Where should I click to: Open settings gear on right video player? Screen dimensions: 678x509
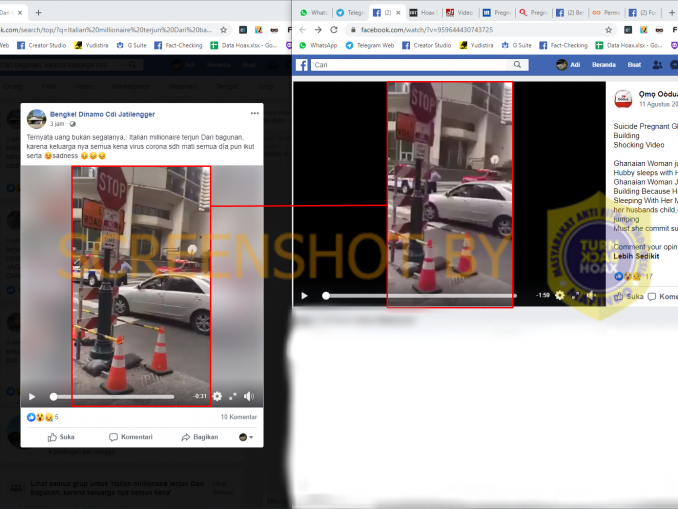[560, 295]
